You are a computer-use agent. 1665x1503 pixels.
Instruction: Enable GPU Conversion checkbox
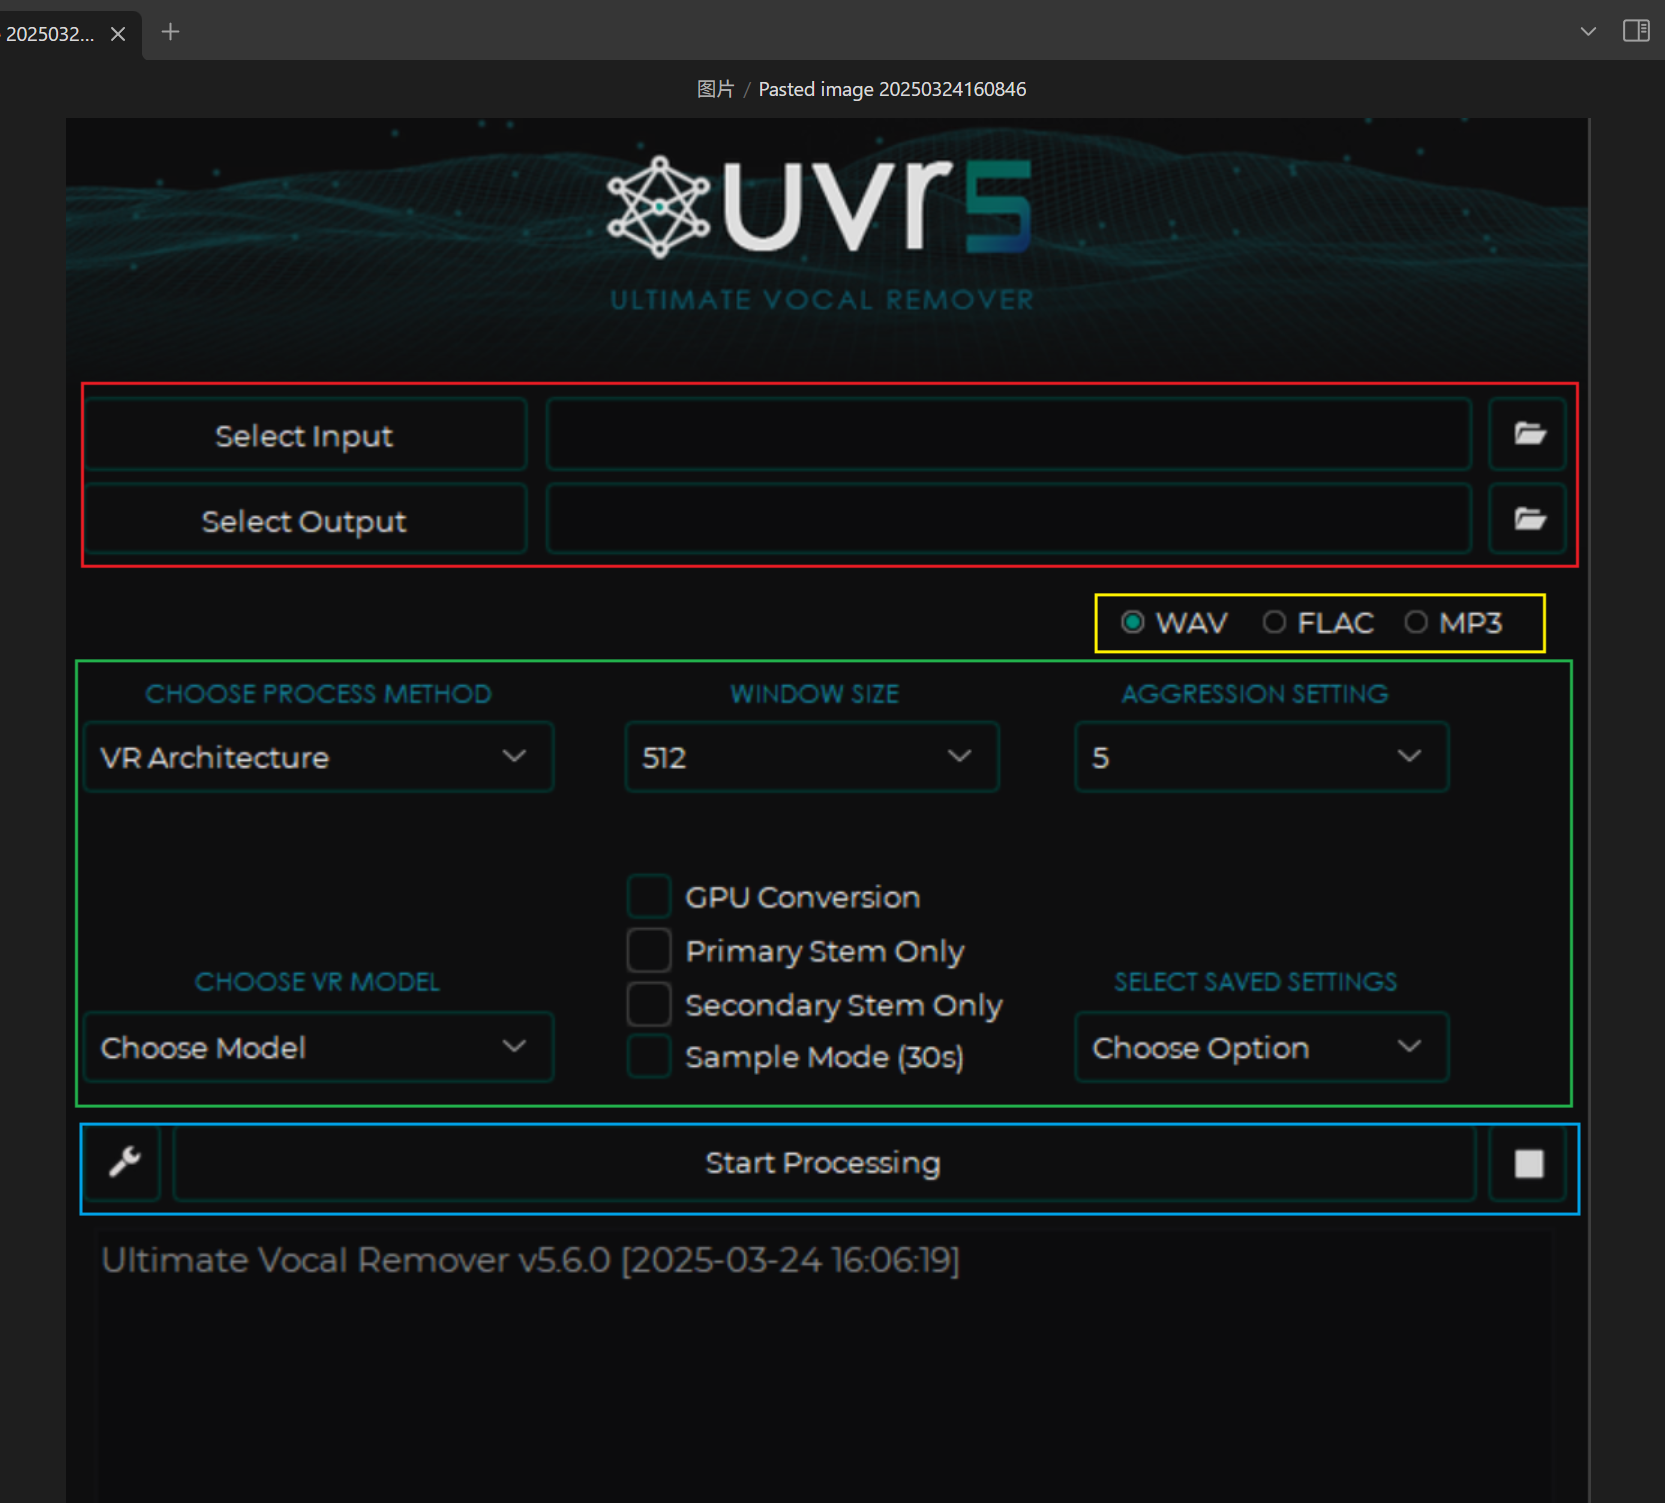click(649, 897)
